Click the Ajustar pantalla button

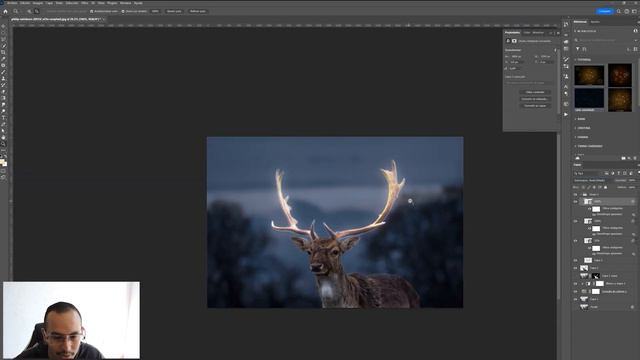tap(174, 11)
